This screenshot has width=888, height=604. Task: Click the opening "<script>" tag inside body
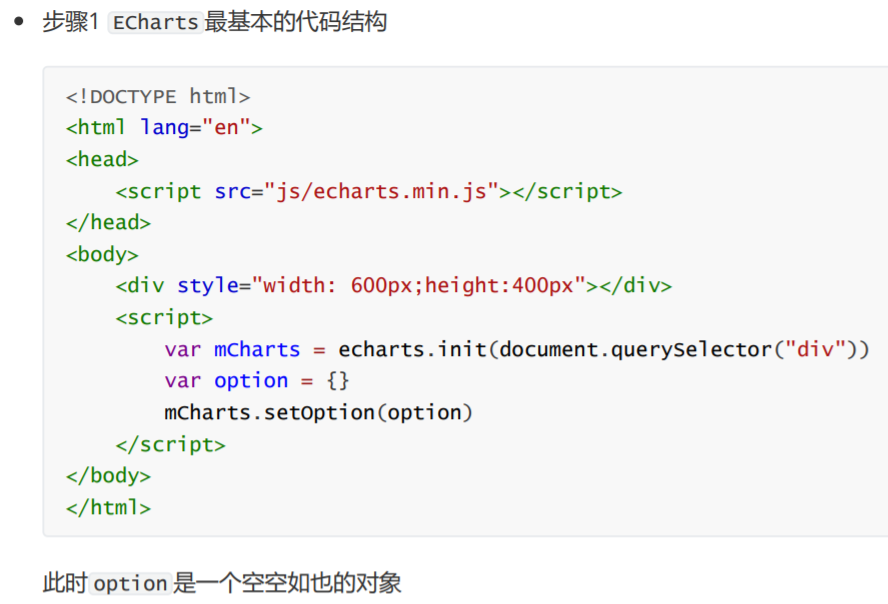click(164, 318)
